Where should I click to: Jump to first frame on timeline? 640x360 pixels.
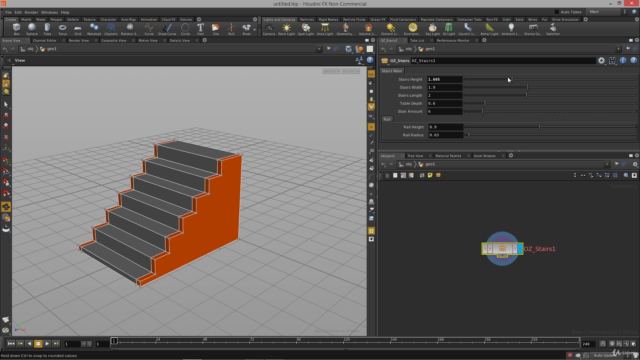[x=11, y=344]
